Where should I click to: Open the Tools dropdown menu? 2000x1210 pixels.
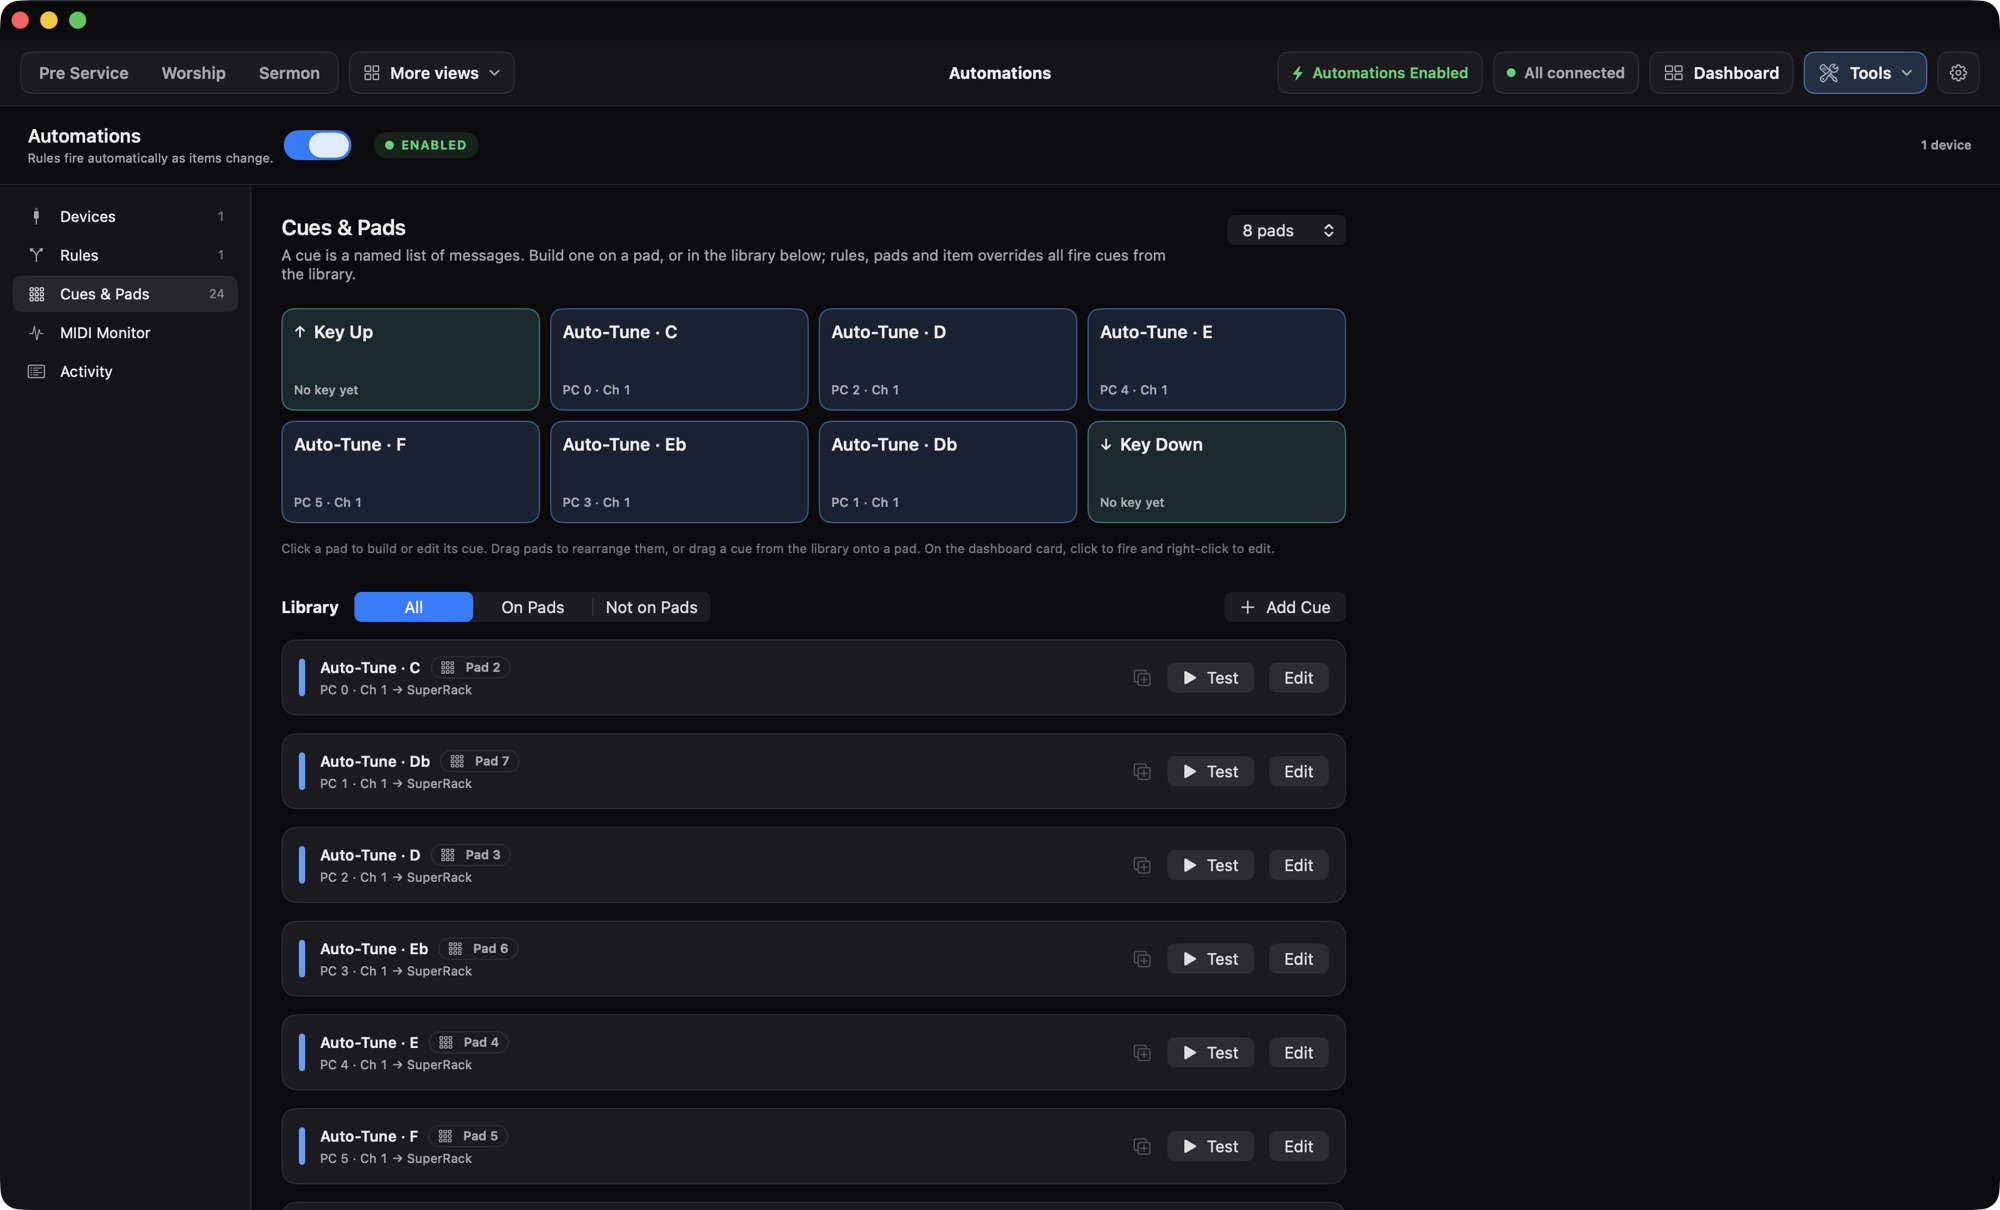1865,73
